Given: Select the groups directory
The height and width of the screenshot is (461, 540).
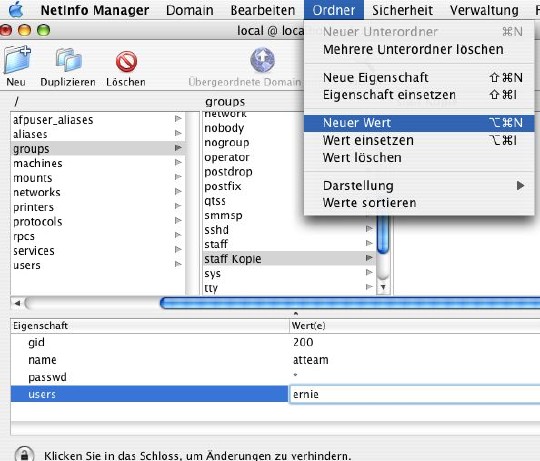Looking at the screenshot, I should (98, 148).
